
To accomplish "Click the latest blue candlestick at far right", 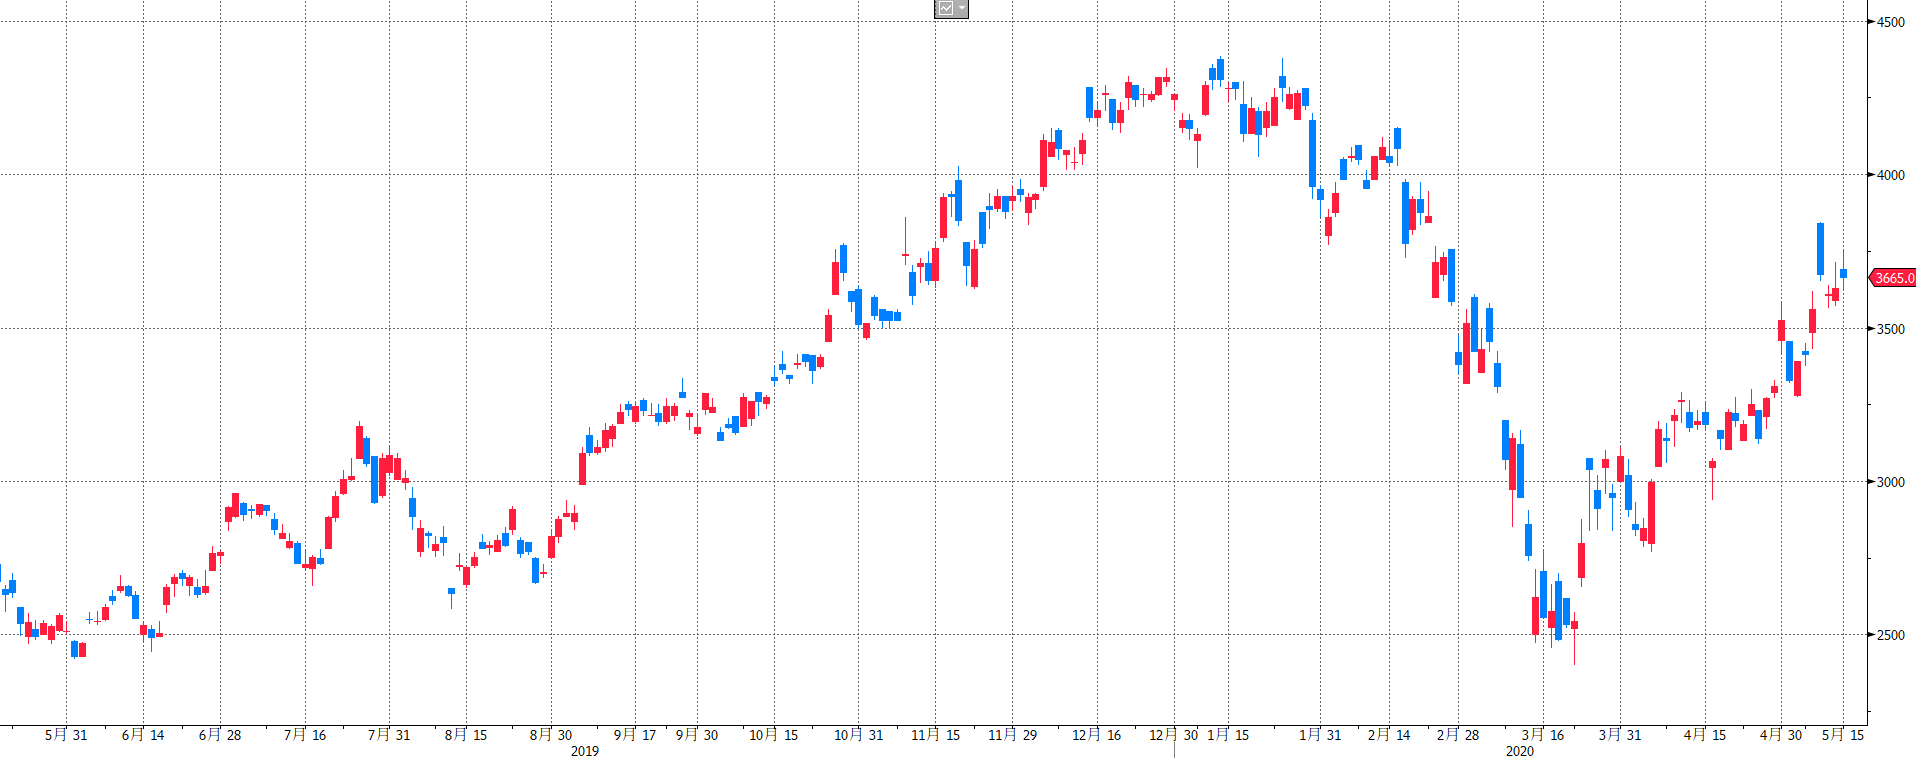I will (x=1843, y=273).
